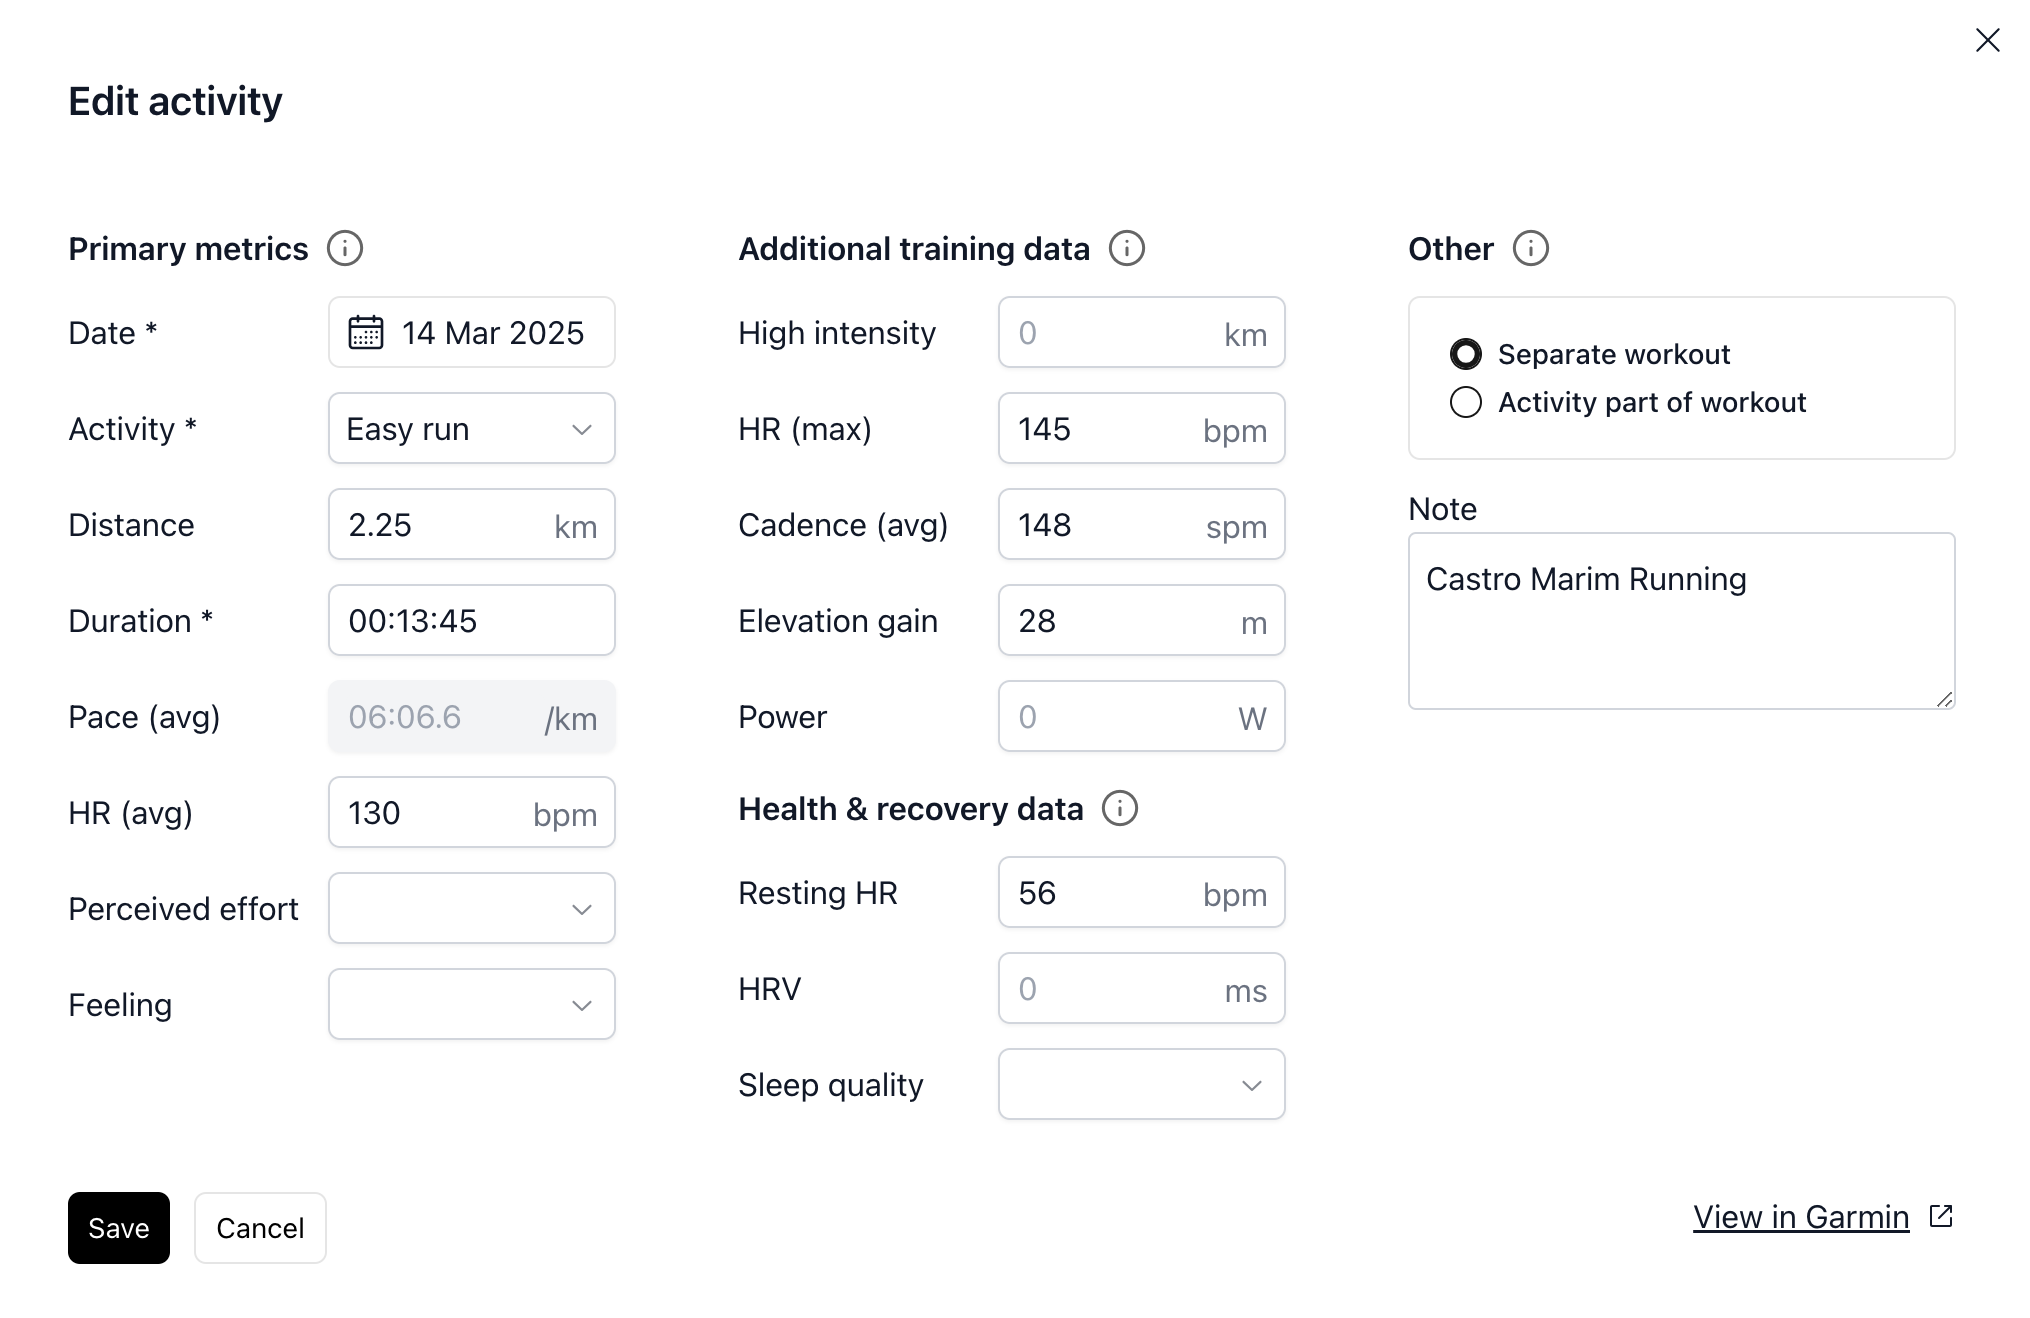Open the info icon next to Other

click(x=1531, y=248)
